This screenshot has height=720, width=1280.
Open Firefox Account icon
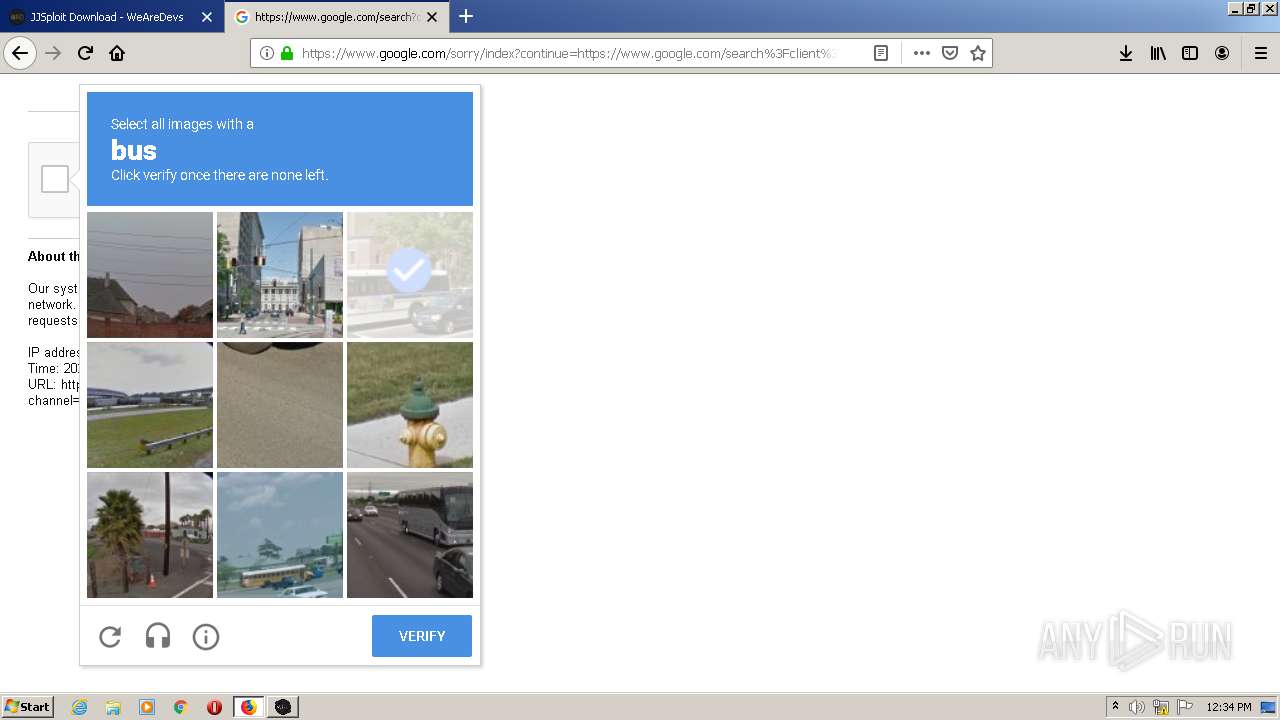1222,53
